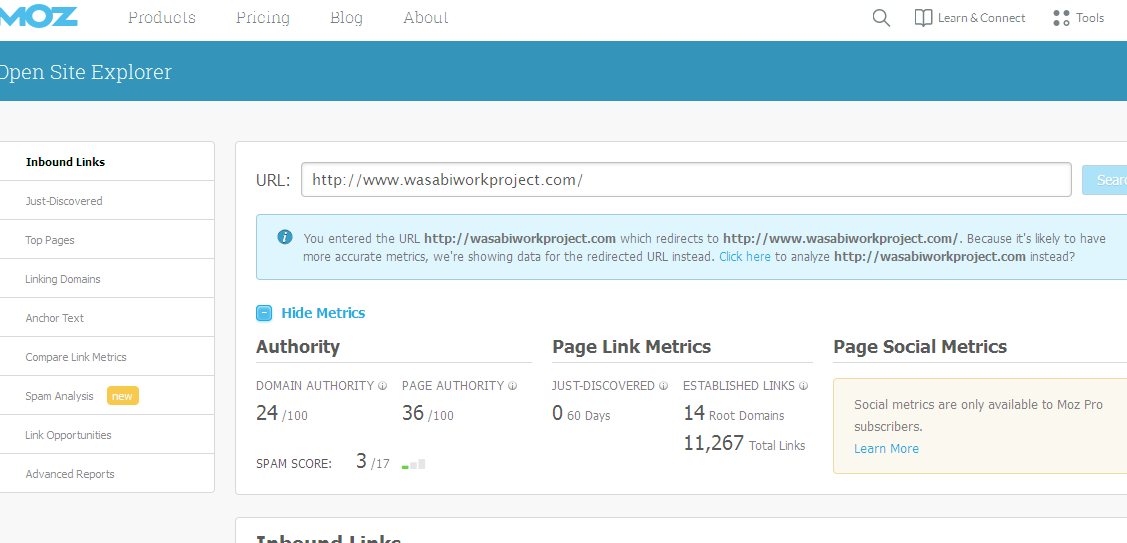The height and width of the screenshot is (543, 1127).
Task: Open the Linking Domains sidebar tab
Action: pos(107,278)
